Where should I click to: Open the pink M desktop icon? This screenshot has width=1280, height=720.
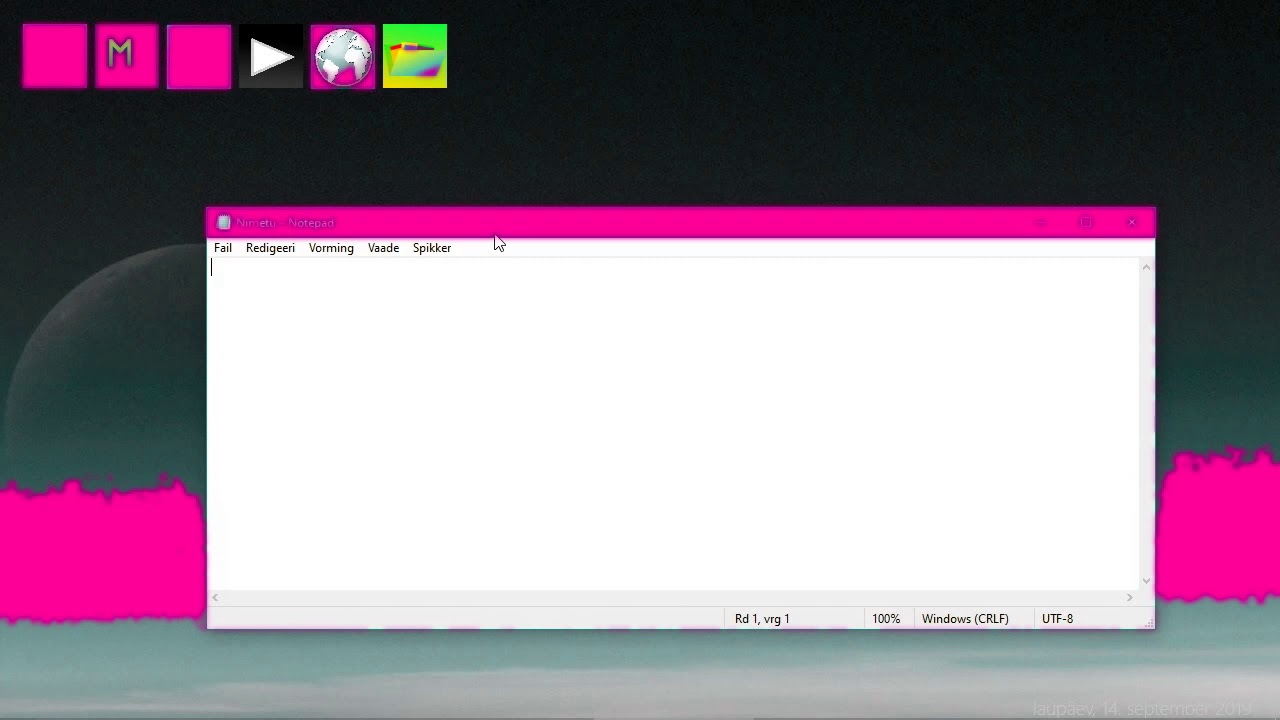[x=127, y=57]
